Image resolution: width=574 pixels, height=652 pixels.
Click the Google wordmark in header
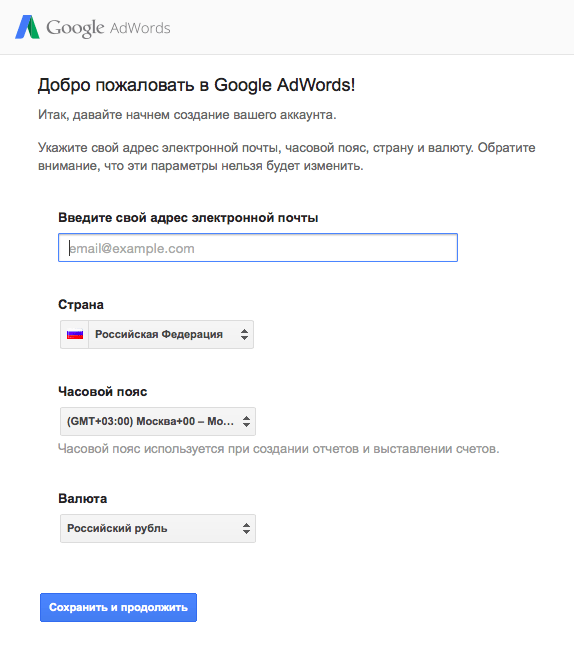75,28
